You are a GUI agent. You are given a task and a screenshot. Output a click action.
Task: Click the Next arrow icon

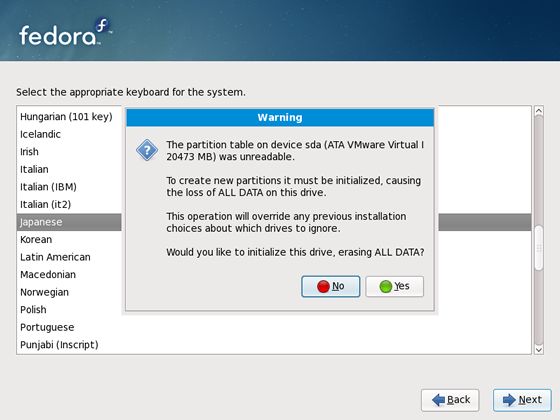tap(509, 400)
